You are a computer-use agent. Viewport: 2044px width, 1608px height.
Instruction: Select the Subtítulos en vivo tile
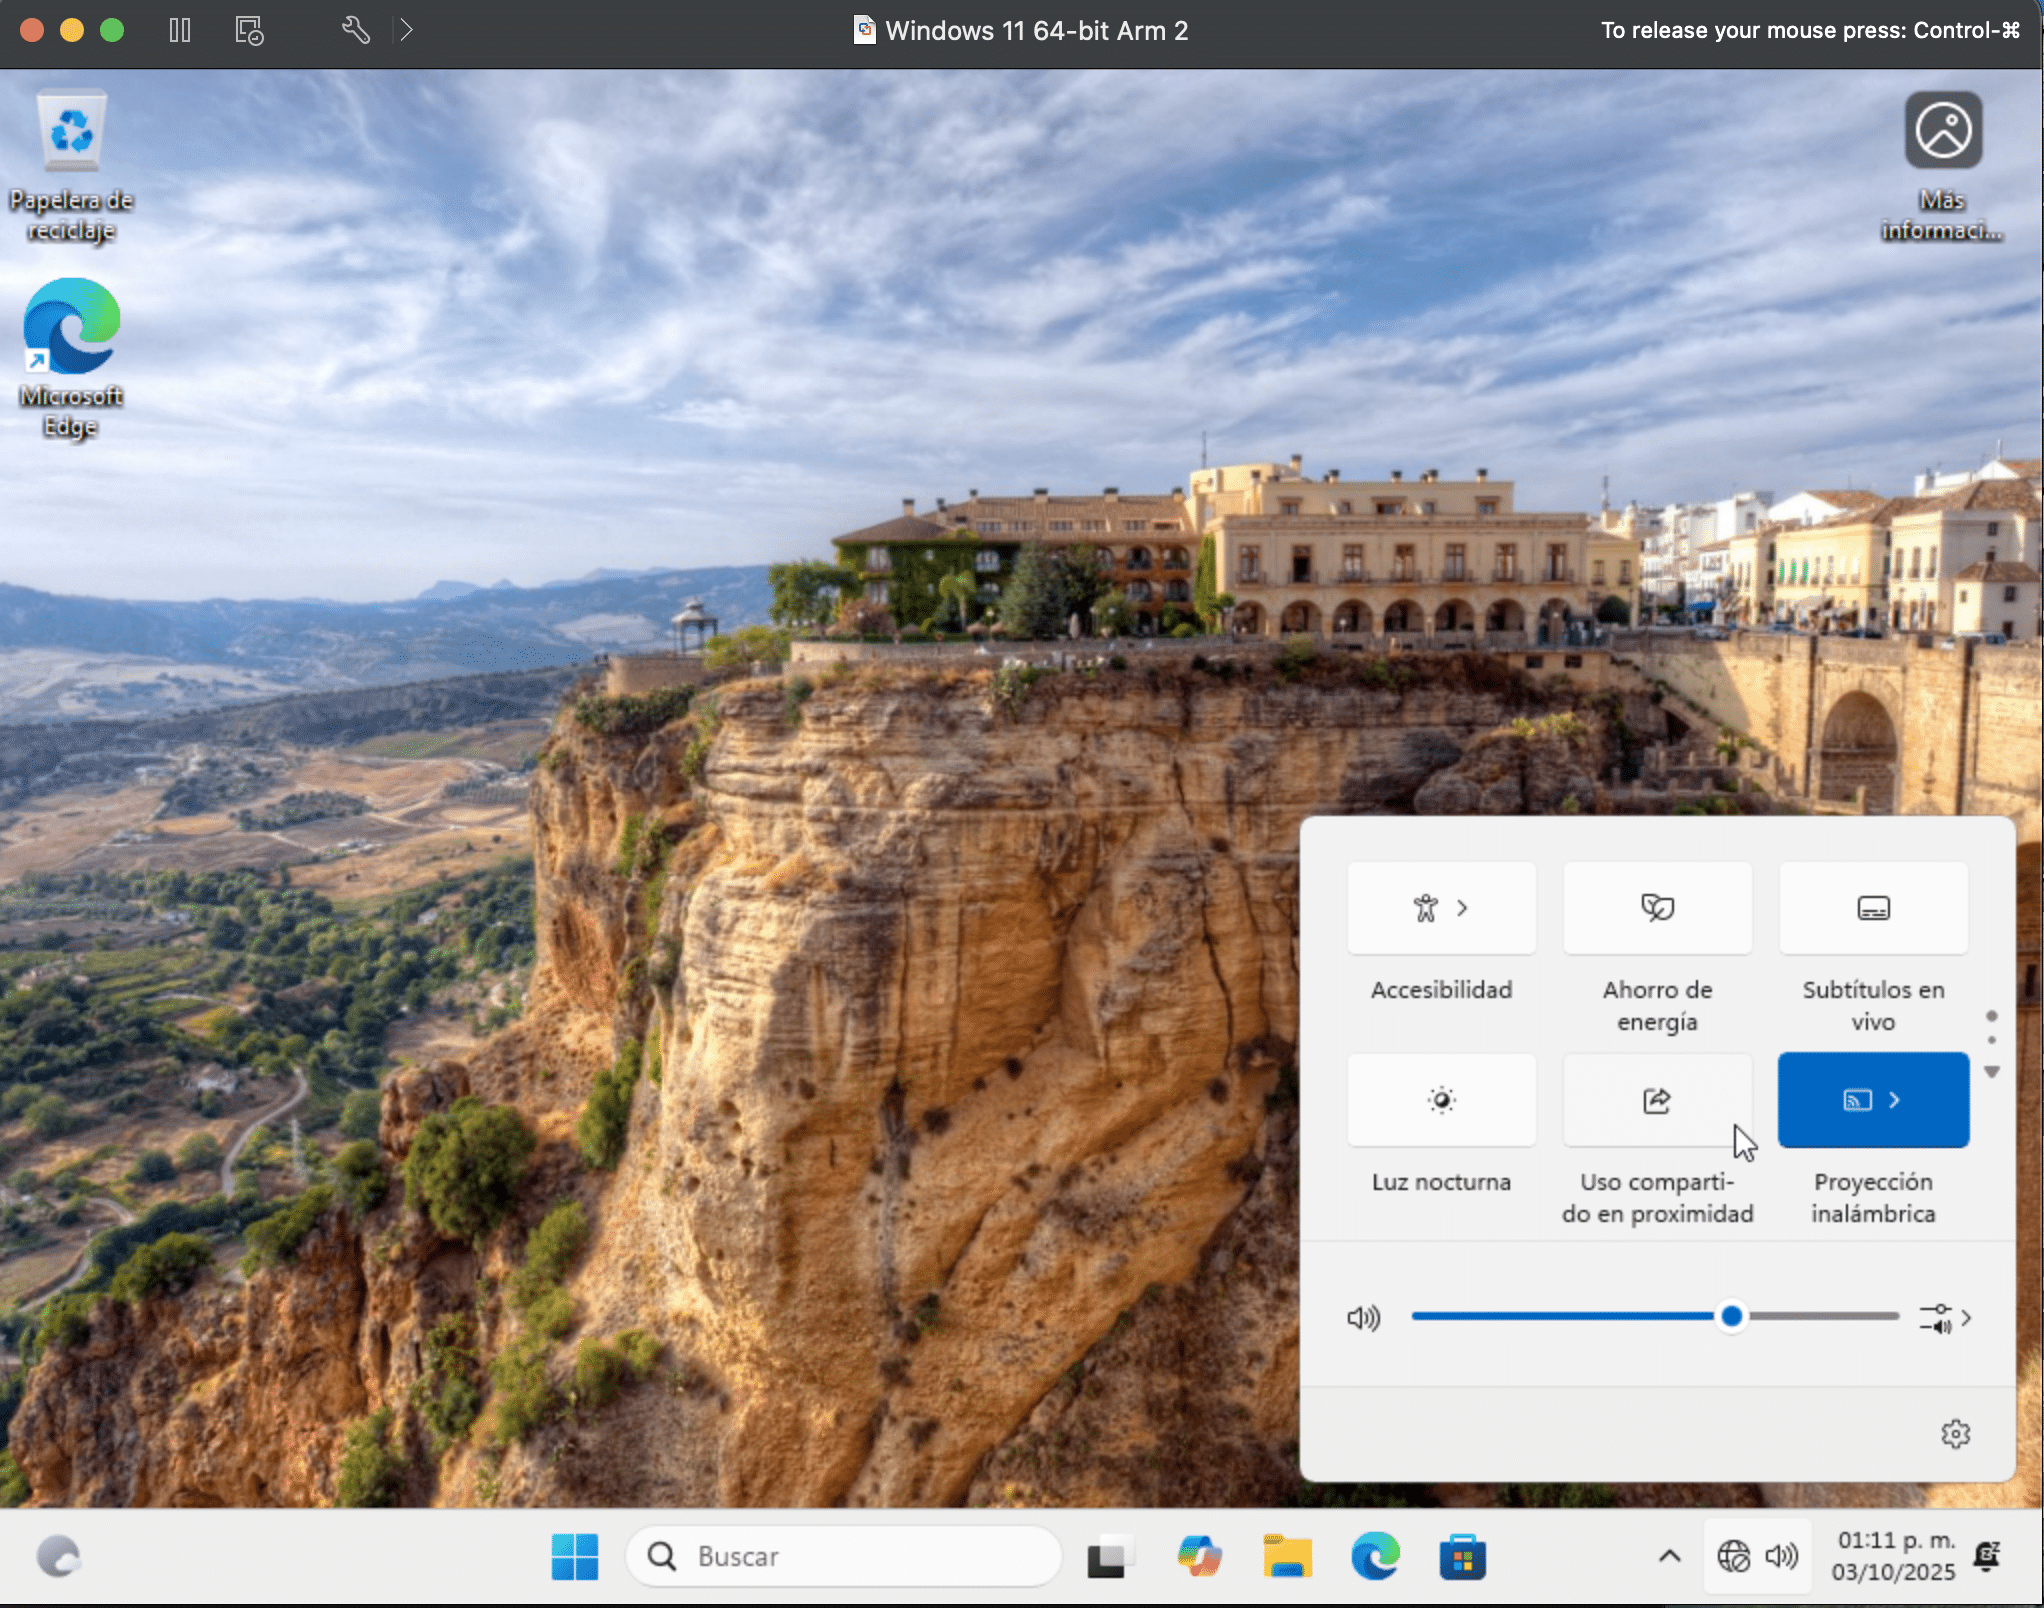pyautogui.click(x=1873, y=908)
